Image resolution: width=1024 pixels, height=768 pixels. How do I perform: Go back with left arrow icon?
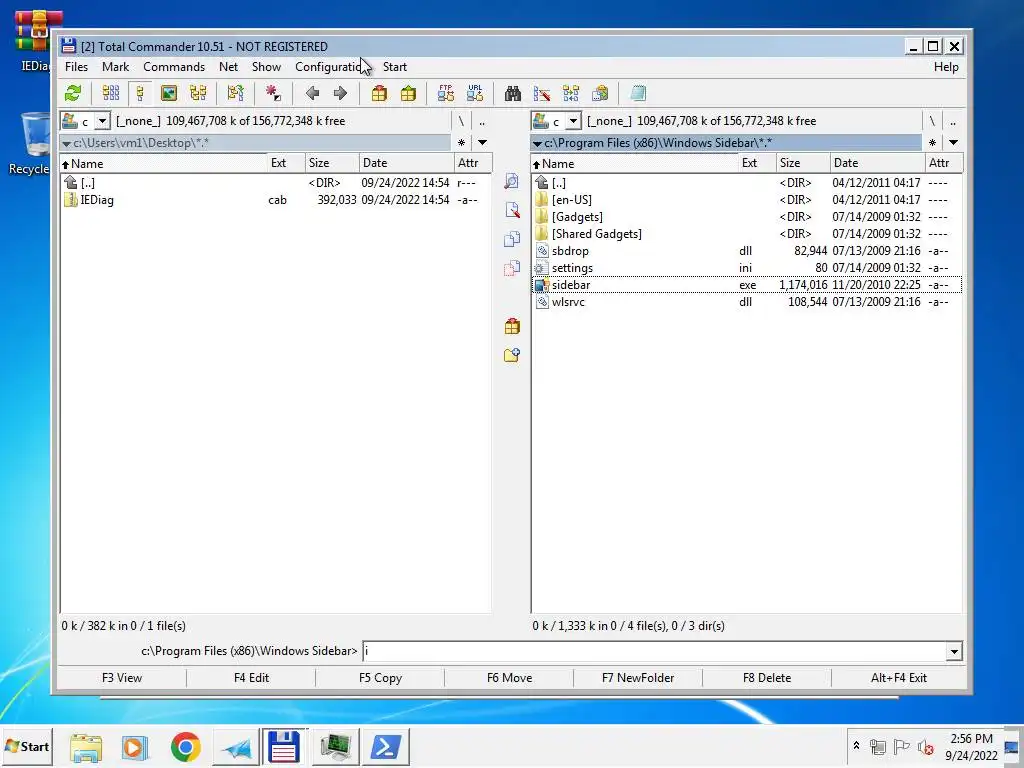[x=312, y=93]
